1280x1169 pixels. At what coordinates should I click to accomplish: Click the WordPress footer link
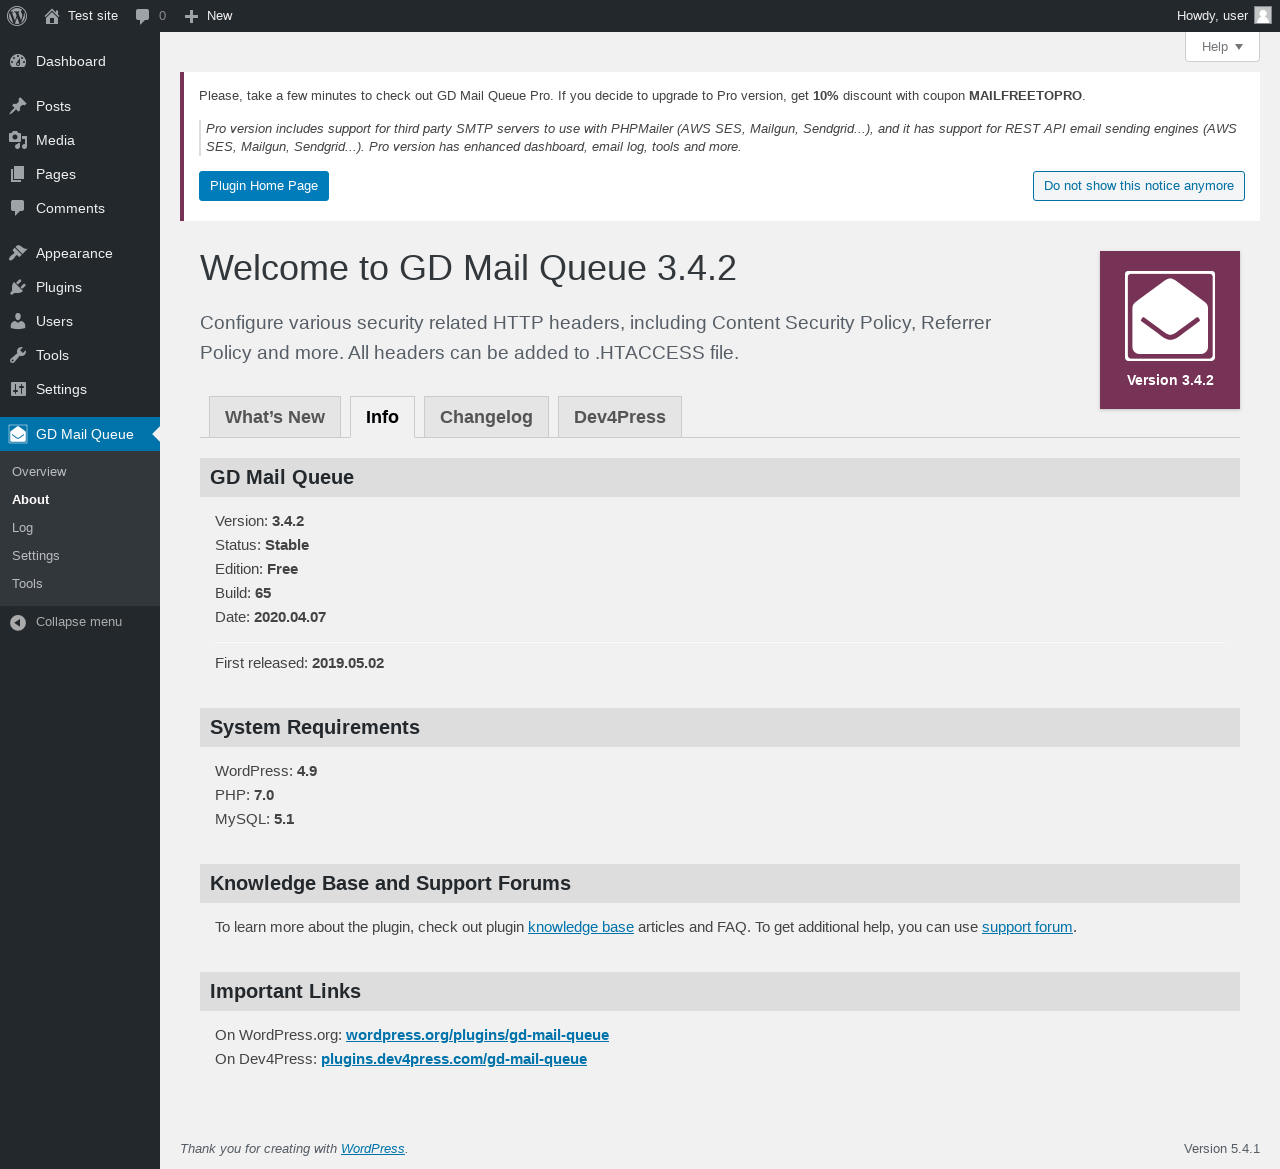(373, 1149)
